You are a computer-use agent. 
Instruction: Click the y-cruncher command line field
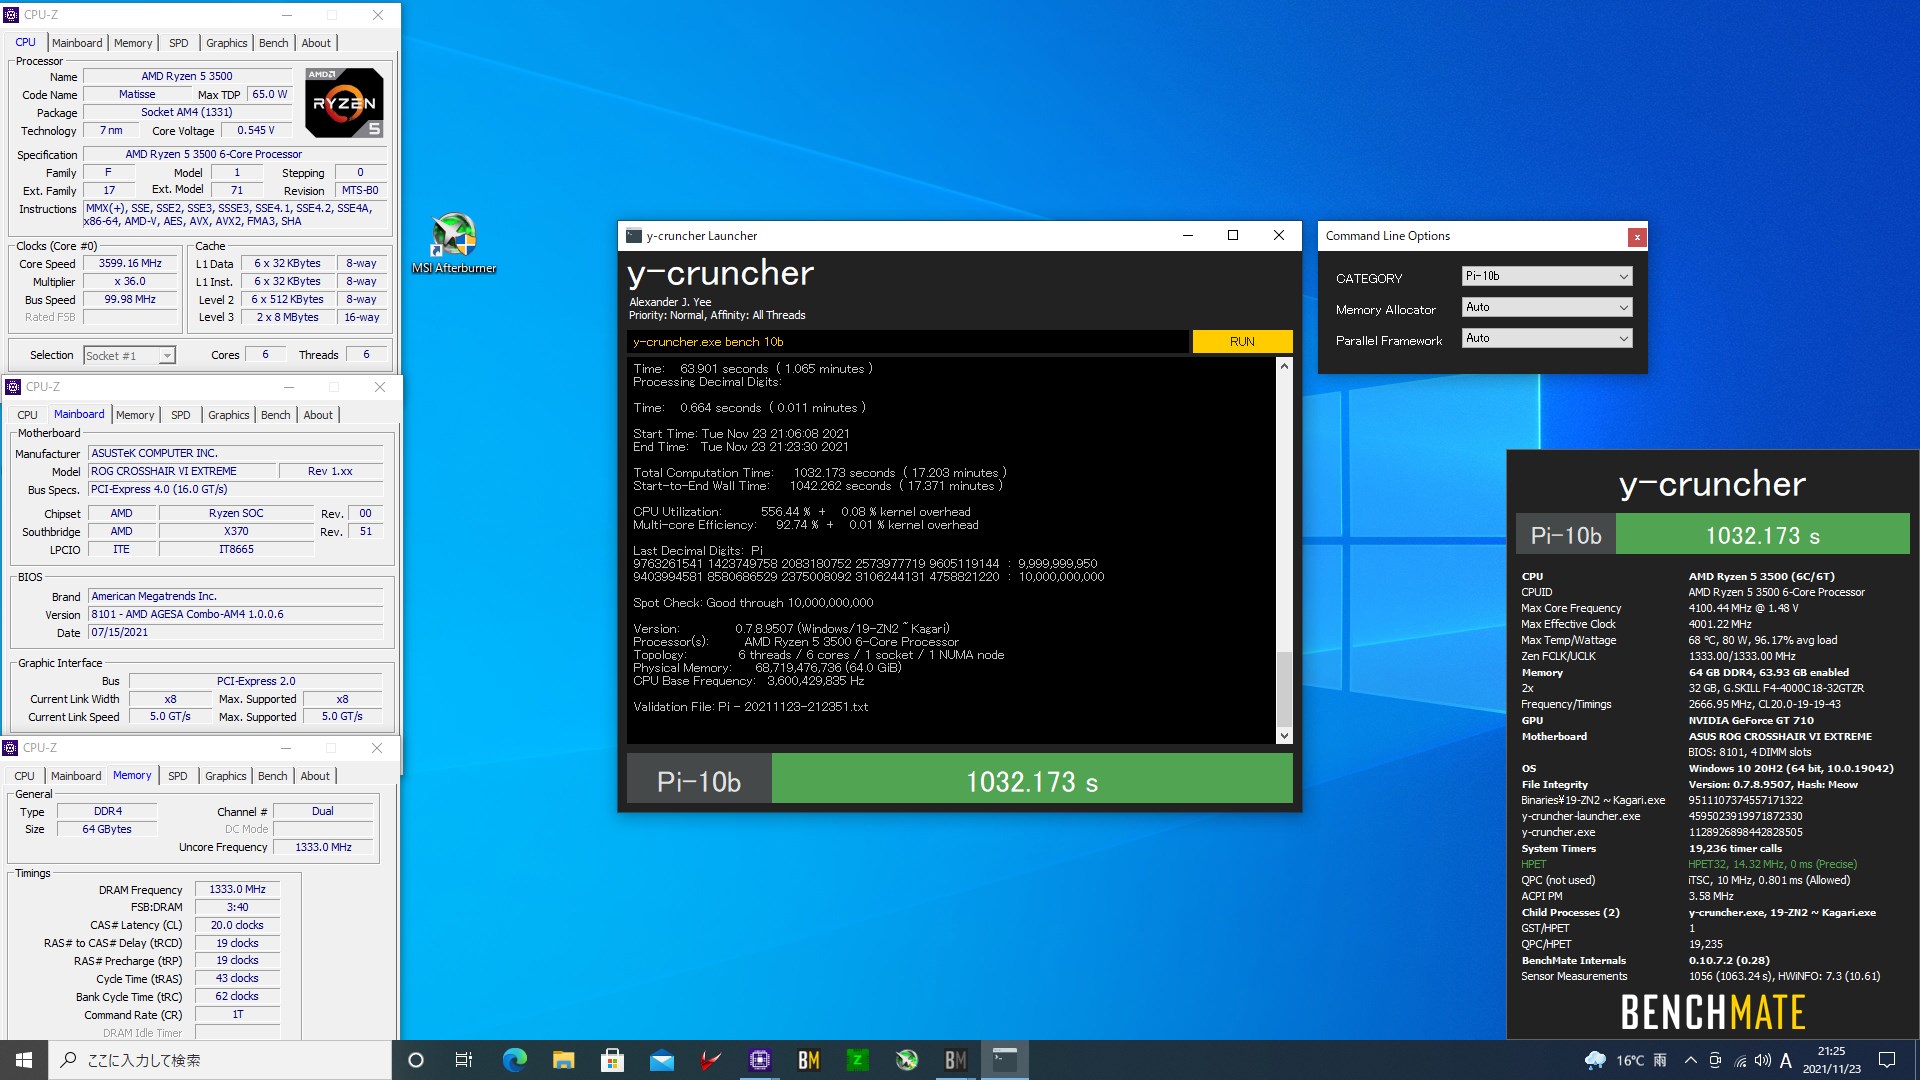point(908,342)
